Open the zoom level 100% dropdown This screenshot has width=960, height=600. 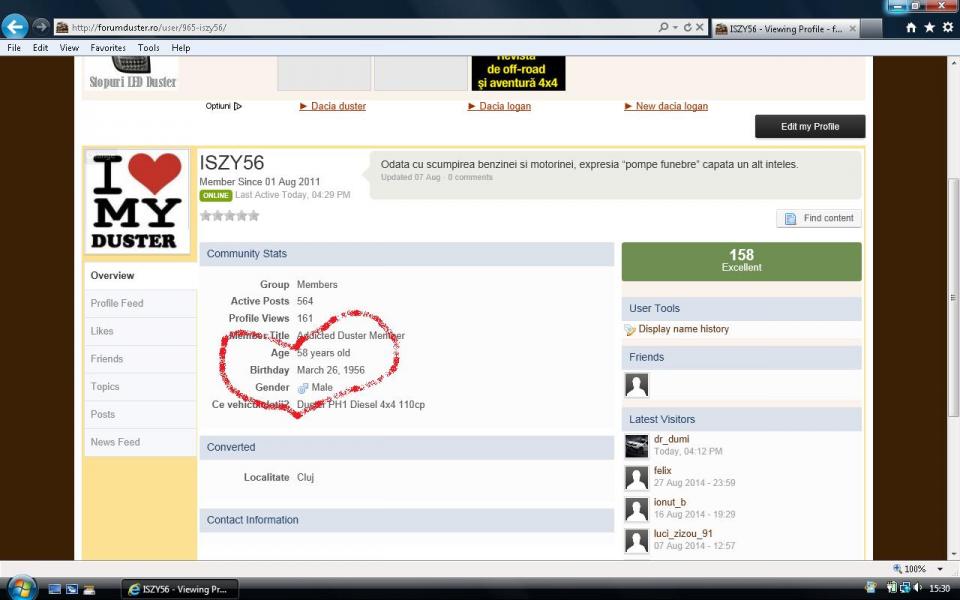(x=940, y=569)
